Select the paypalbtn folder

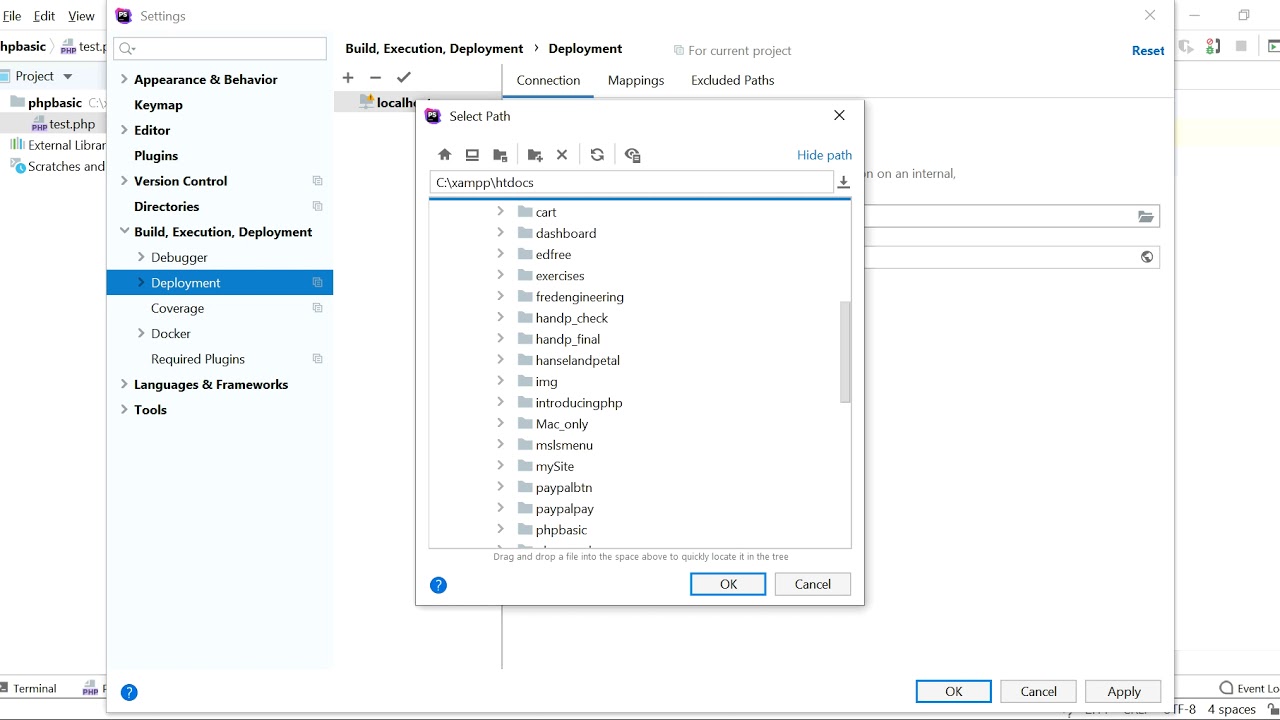pyautogui.click(x=564, y=488)
